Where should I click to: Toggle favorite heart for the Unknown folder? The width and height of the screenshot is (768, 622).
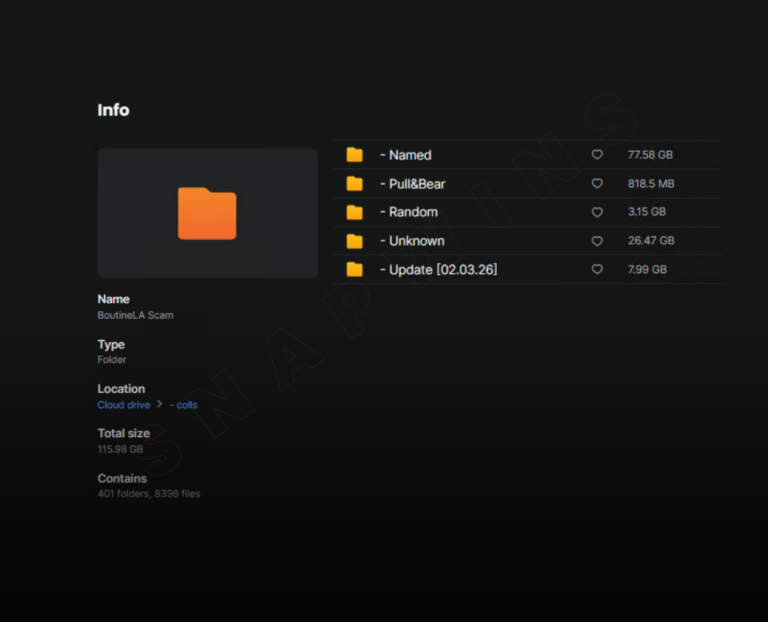597,241
